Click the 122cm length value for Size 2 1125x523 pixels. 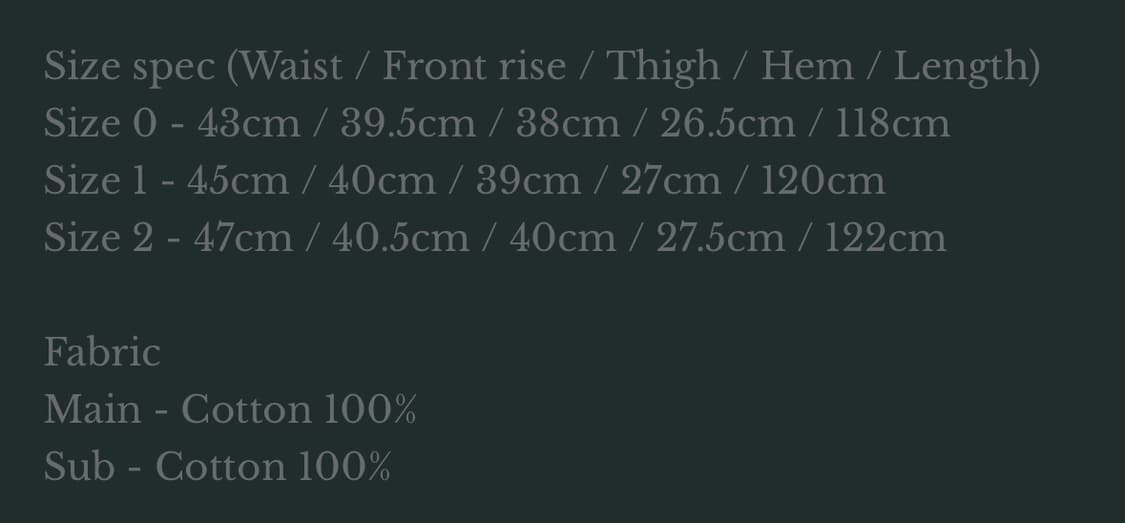885,237
